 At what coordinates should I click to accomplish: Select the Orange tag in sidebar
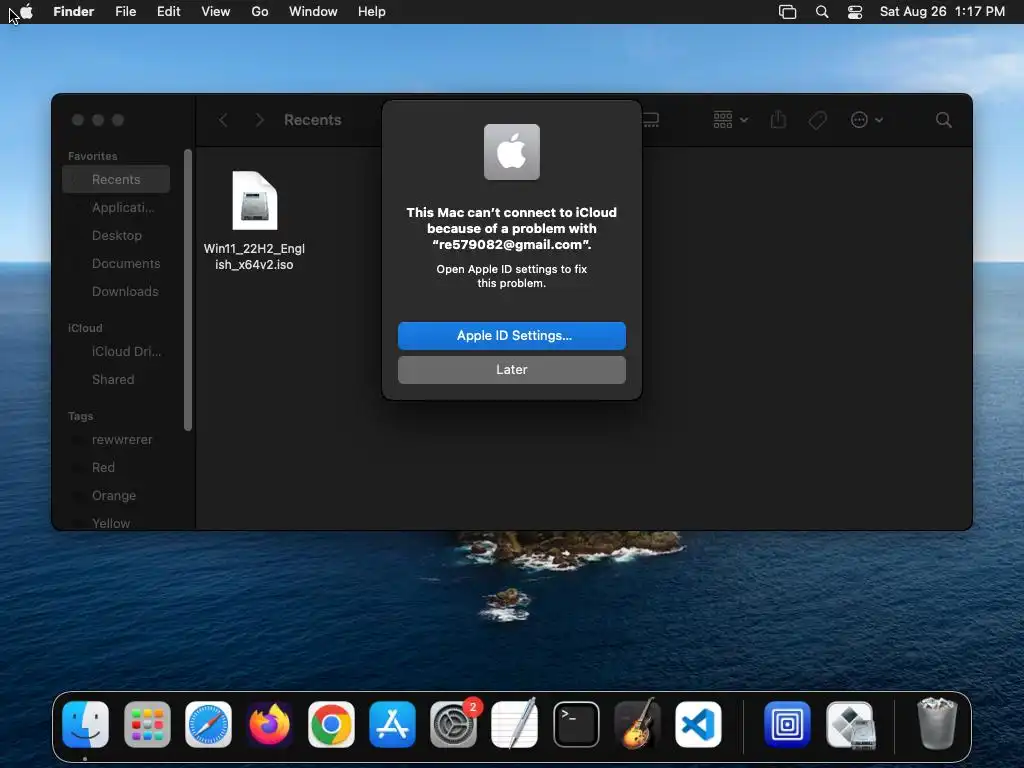tap(116, 496)
